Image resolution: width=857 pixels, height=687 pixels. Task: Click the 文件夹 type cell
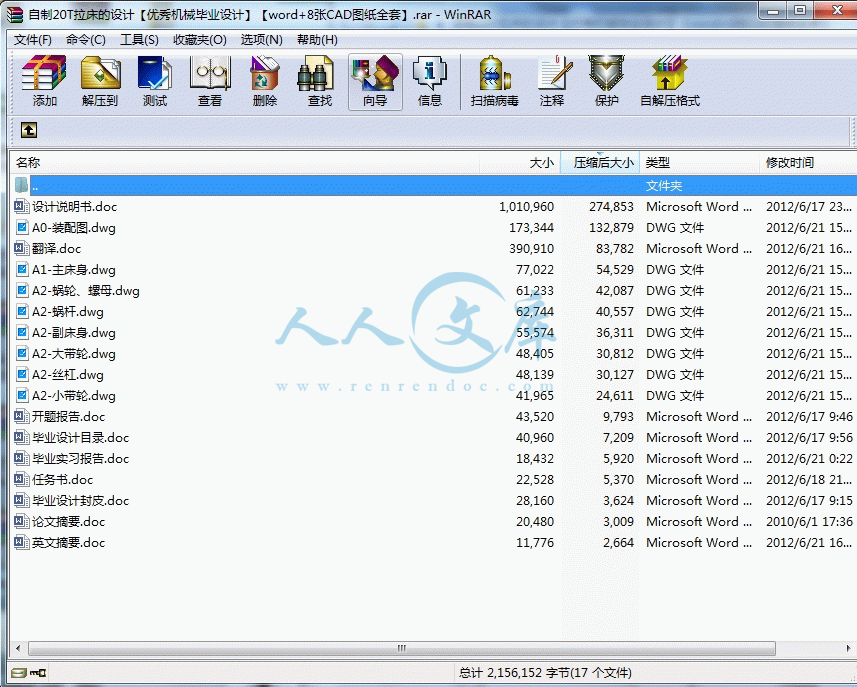(x=664, y=186)
